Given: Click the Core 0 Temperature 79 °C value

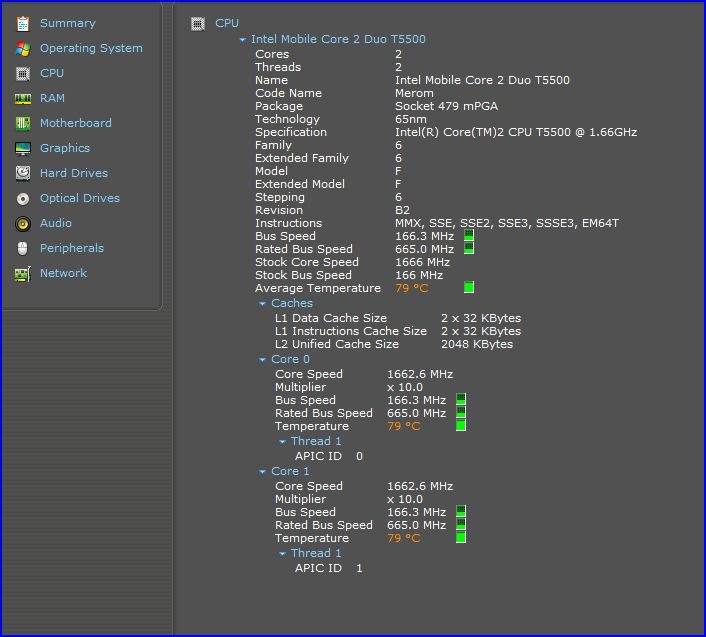Looking at the screenshot, I should coord(403,426).
